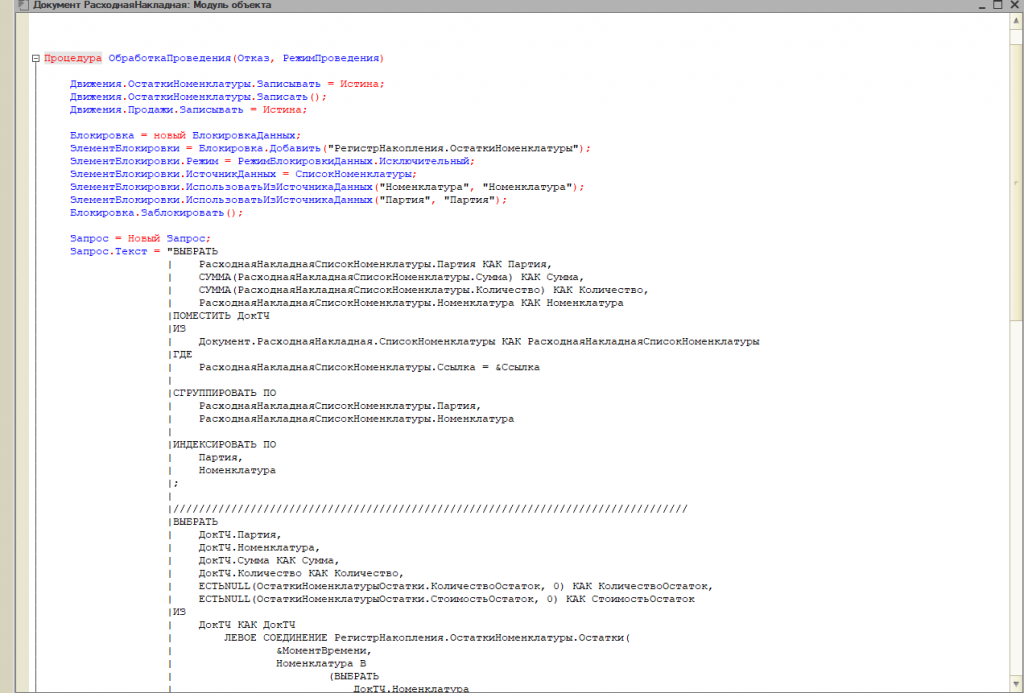The width and height of the screenshot is (1024, 693).
Task: Click the ЛЕВОЕ СОЕДИНЕНИЕ line
Action: (x=427, y=637)
